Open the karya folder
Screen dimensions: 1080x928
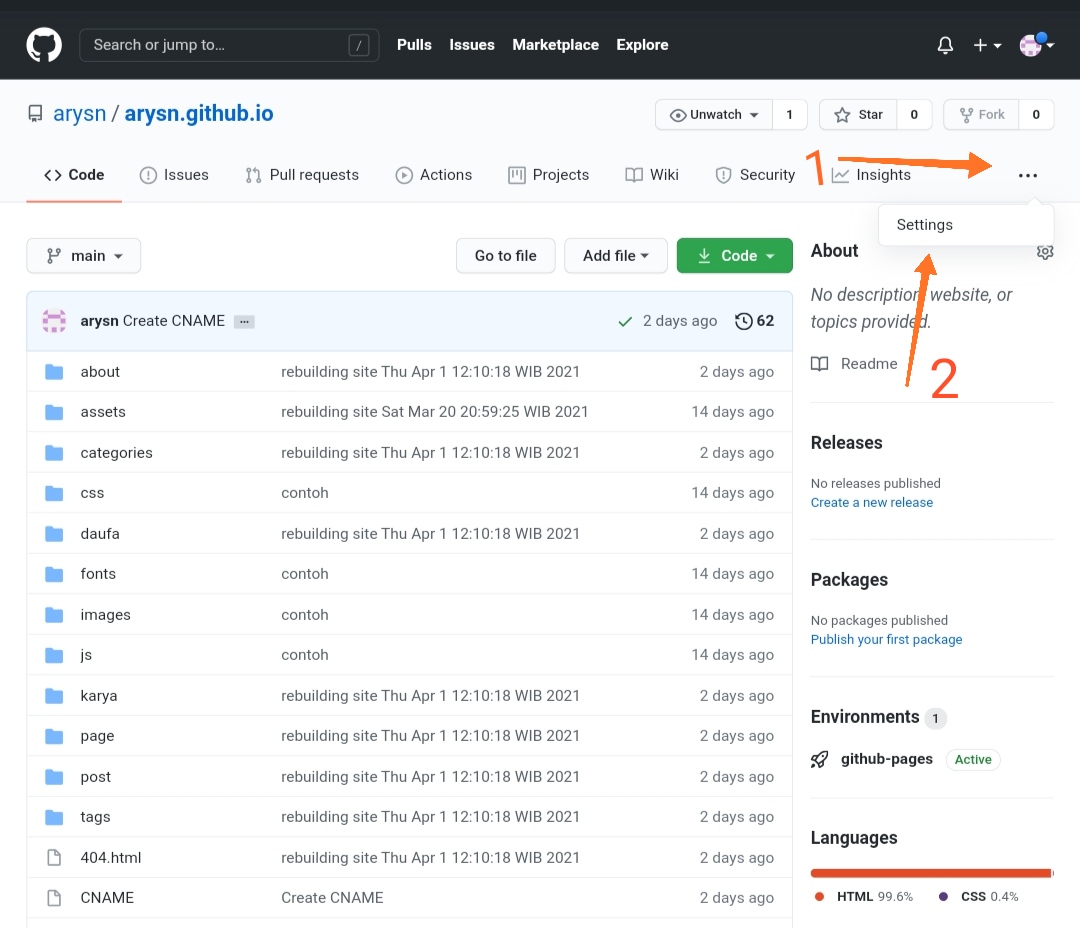98,696
